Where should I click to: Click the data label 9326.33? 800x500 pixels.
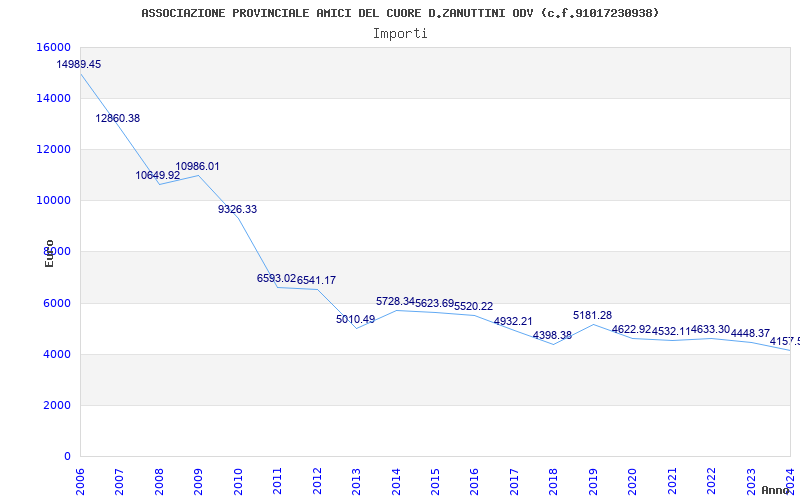click(x=237, y=209)
